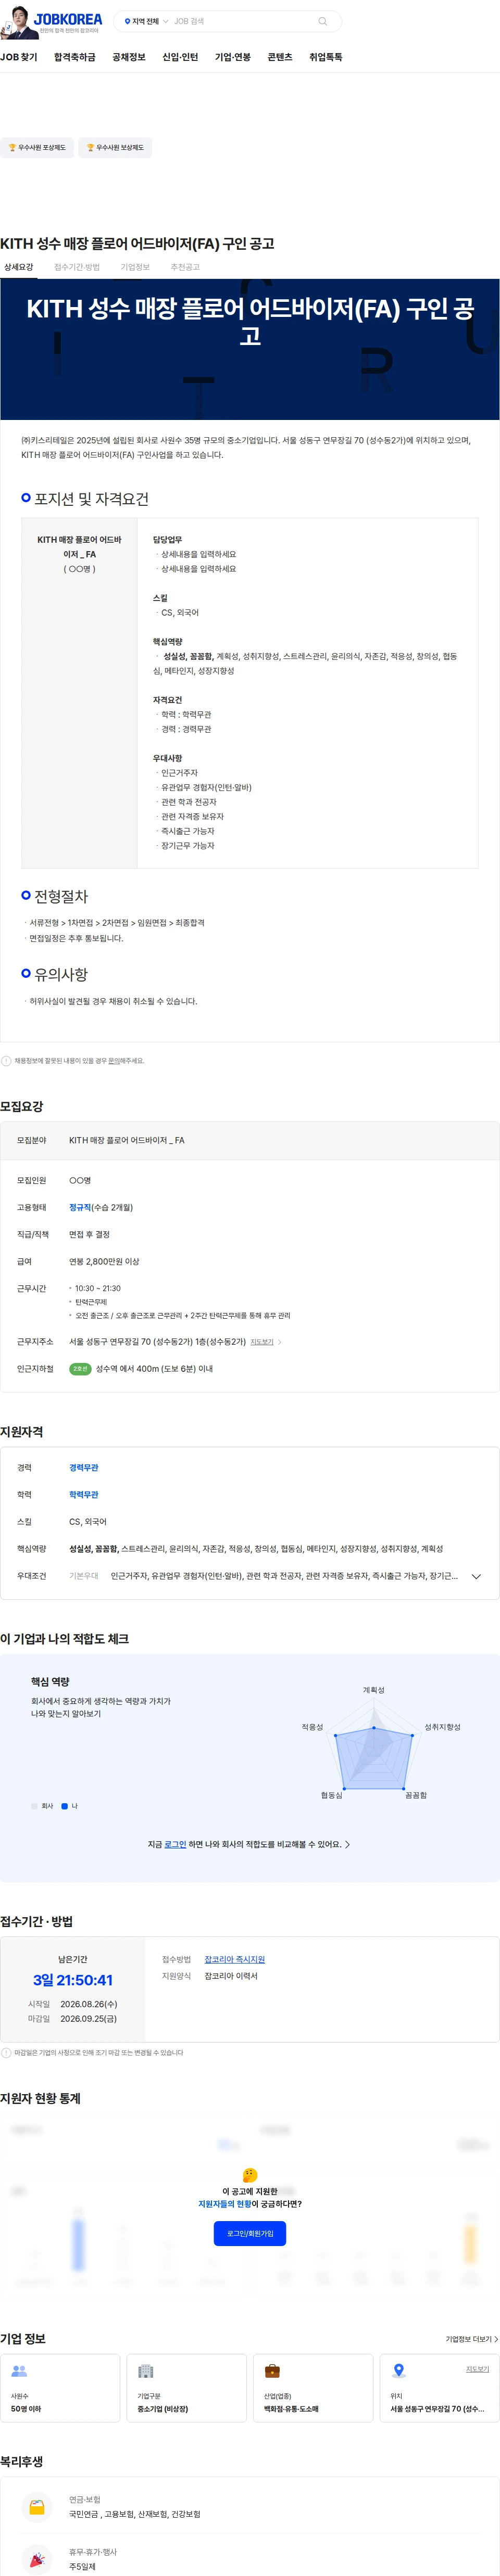
Task: Click 지도보기 link next to 근무지주소
Action: 262,1342
